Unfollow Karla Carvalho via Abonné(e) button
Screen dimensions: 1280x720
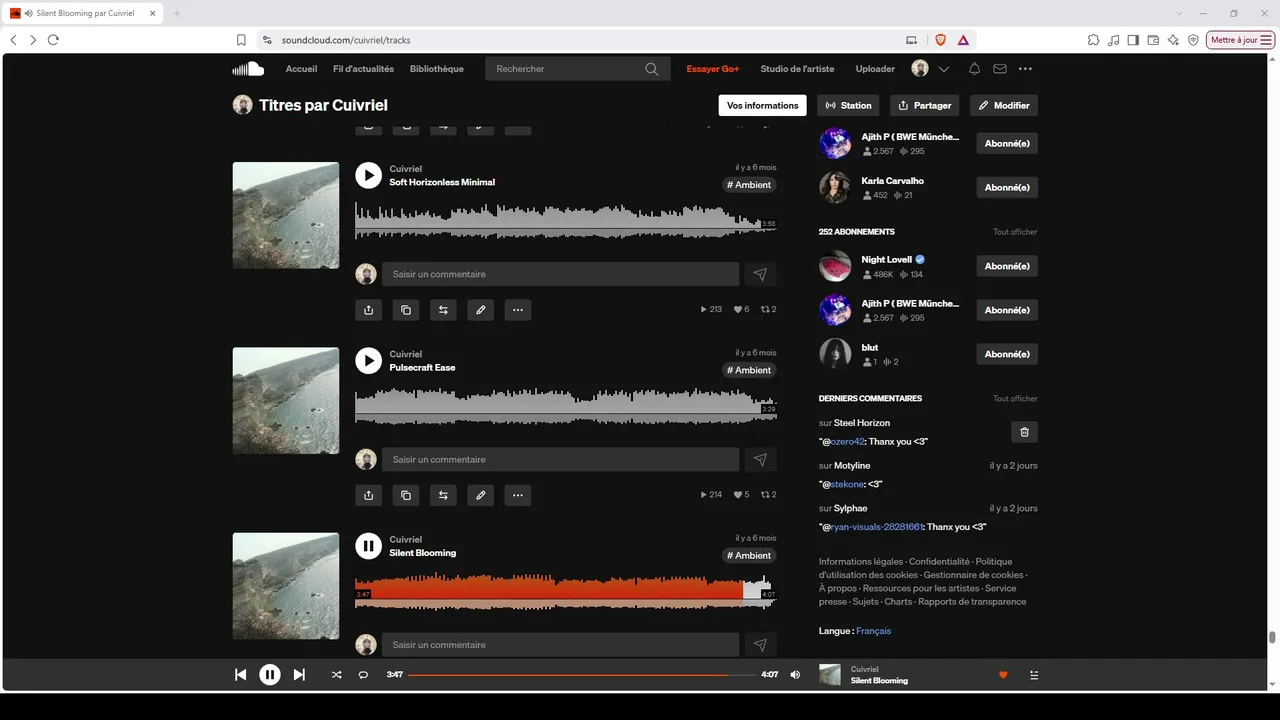coord(1007,187)
